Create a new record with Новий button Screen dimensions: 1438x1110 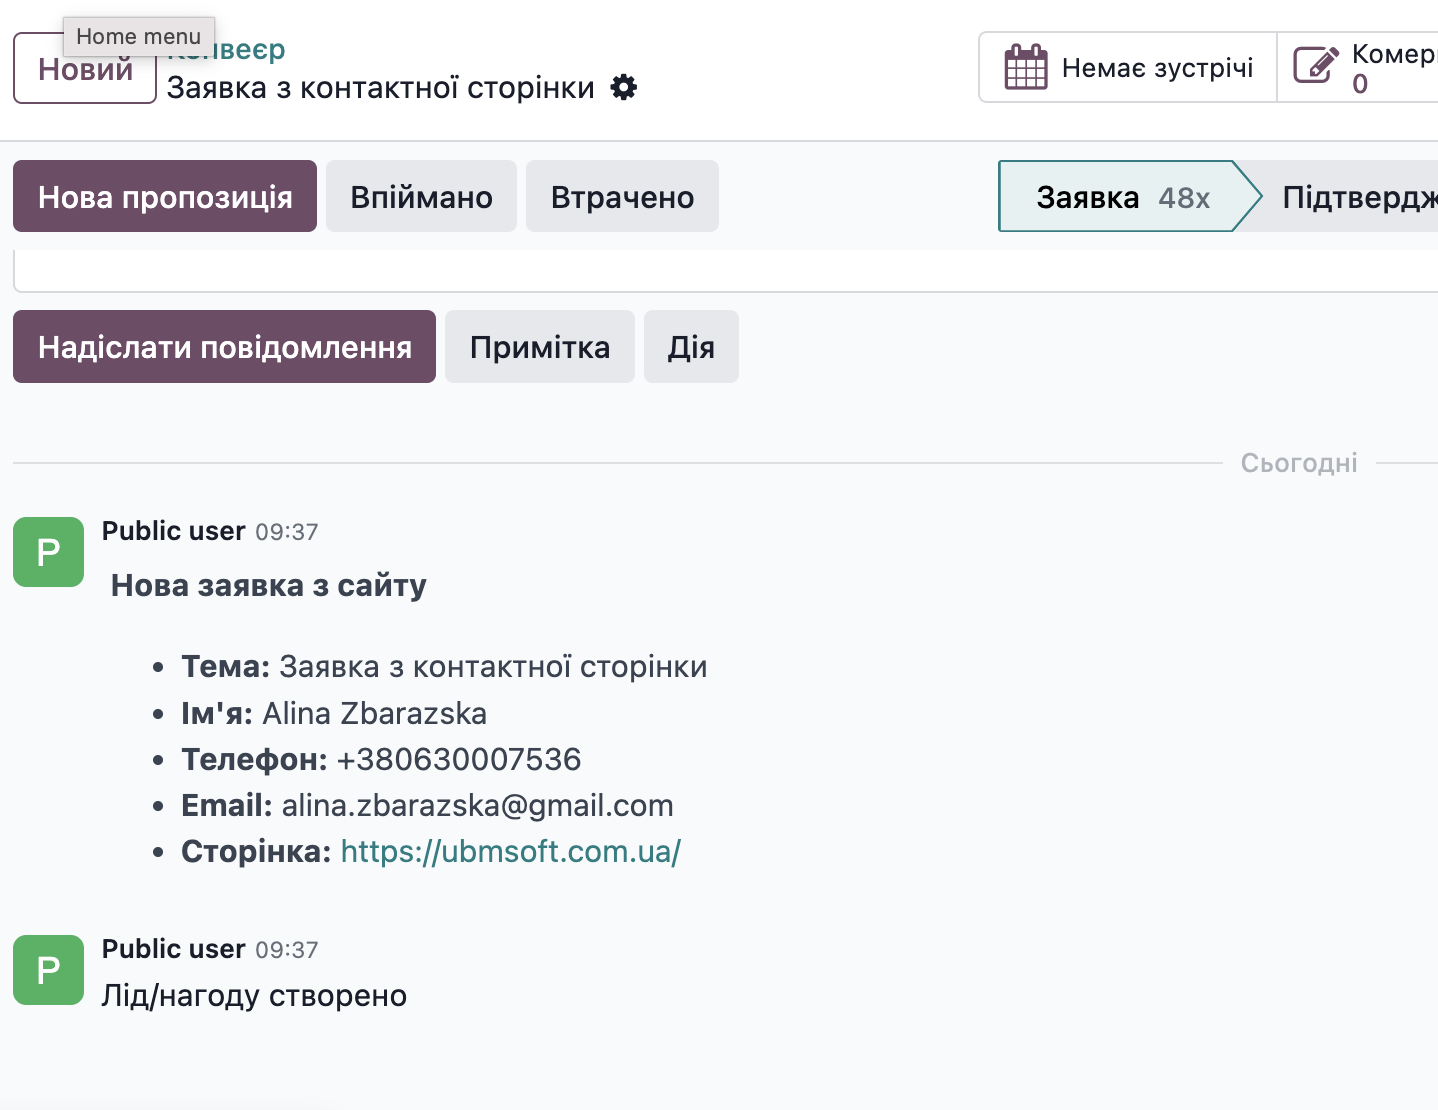point(85,68)
